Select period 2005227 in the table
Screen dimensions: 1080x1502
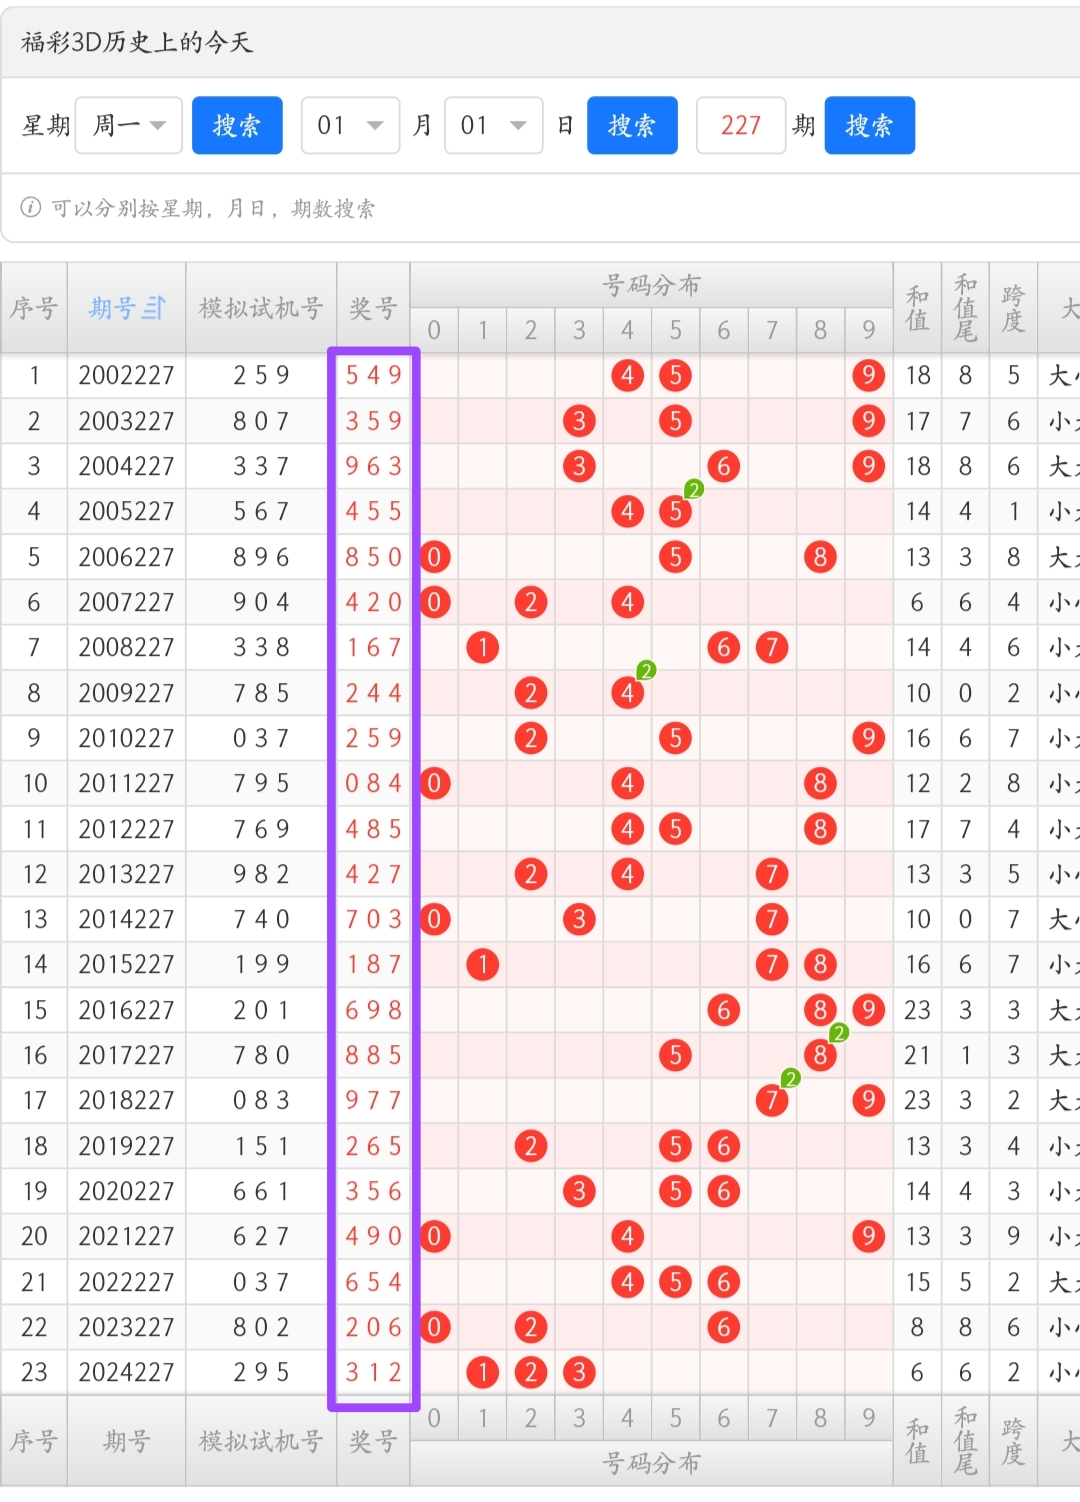tap(126, 511)
